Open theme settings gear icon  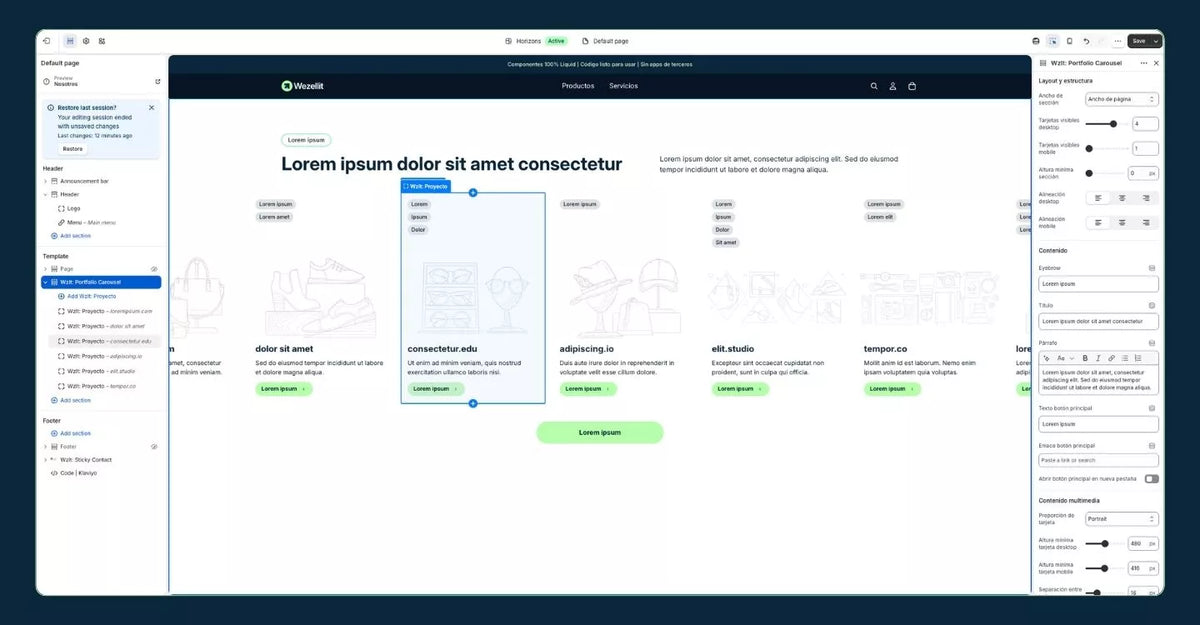[x=86, y=41]
